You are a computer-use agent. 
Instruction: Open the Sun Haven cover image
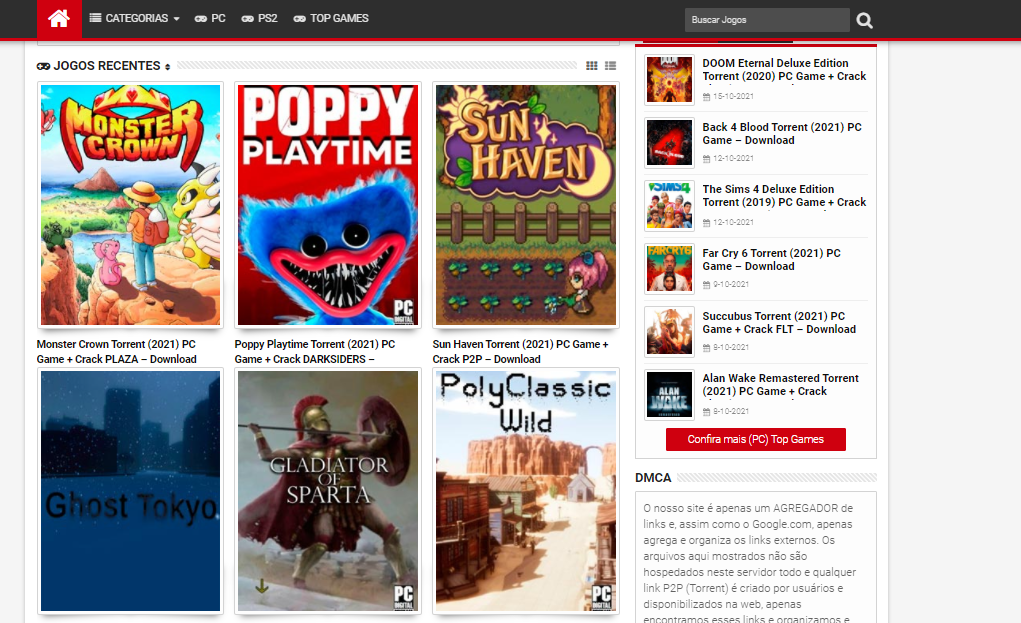click(x=525, y=205)
